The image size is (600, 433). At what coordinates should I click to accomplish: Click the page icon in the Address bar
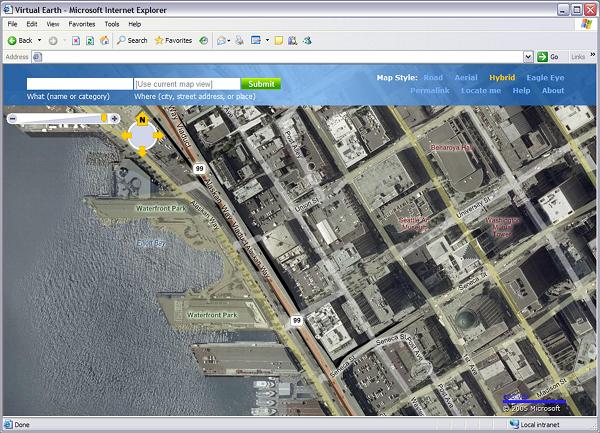tap(37, 57)
